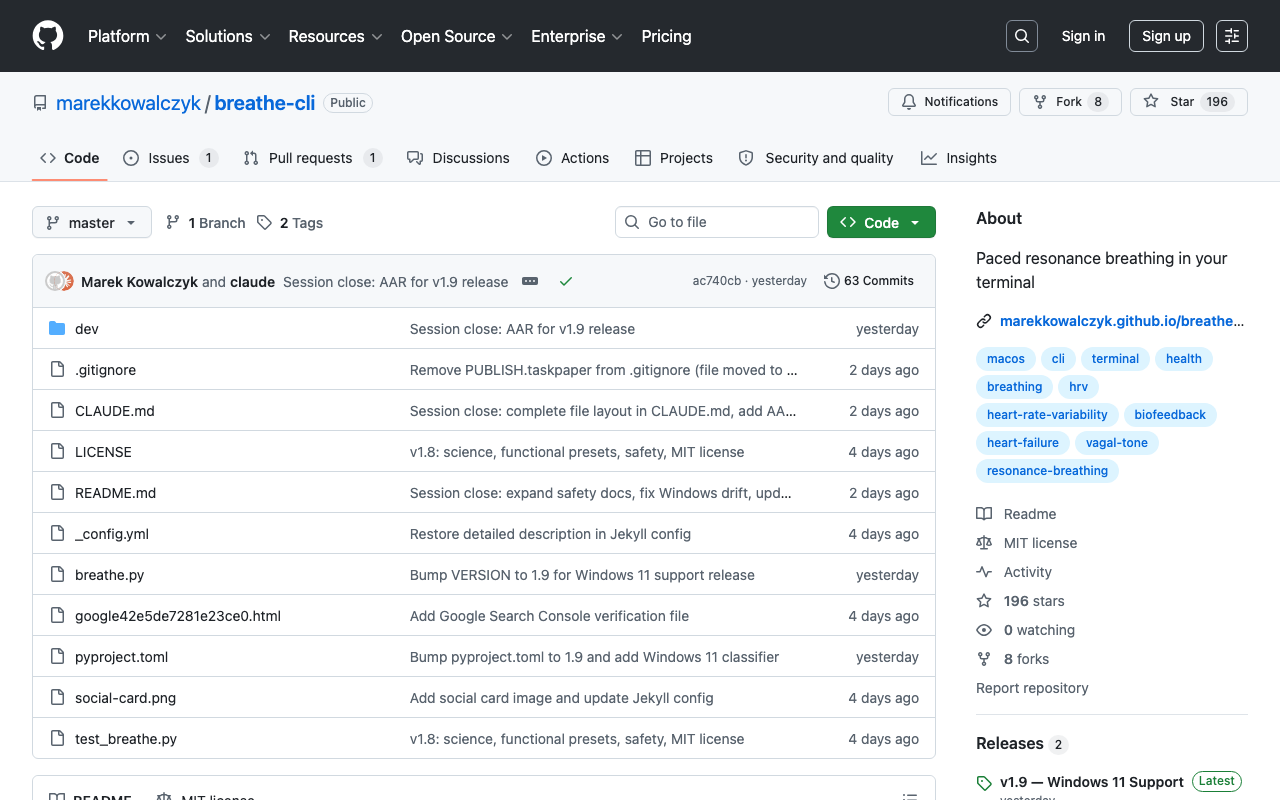Open the green Code dropdown button
1280x800 pixels.
(881, 222)
